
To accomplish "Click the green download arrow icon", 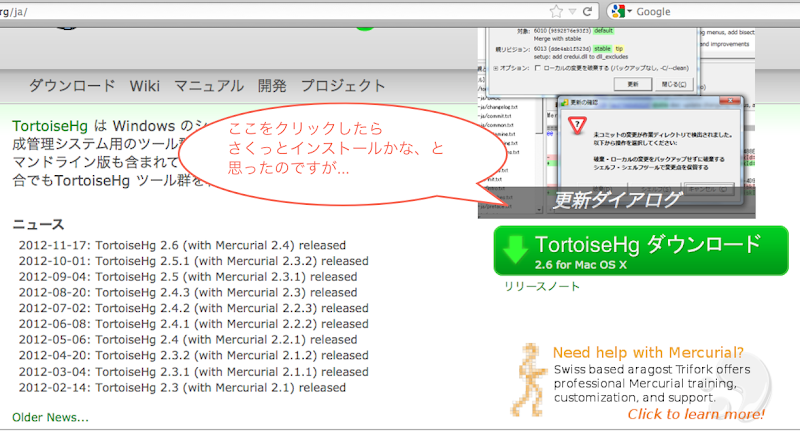I will point(515,249).
